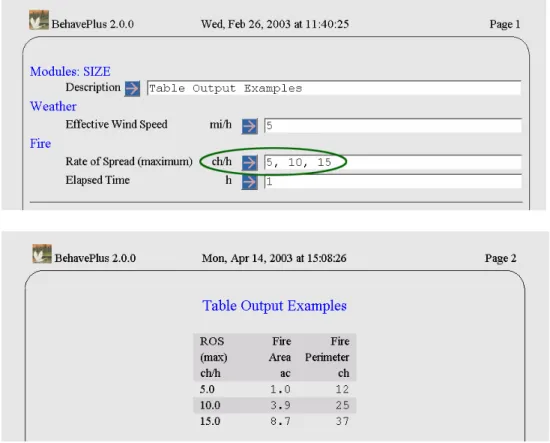Click the Fire Perimeter column header

327,357
